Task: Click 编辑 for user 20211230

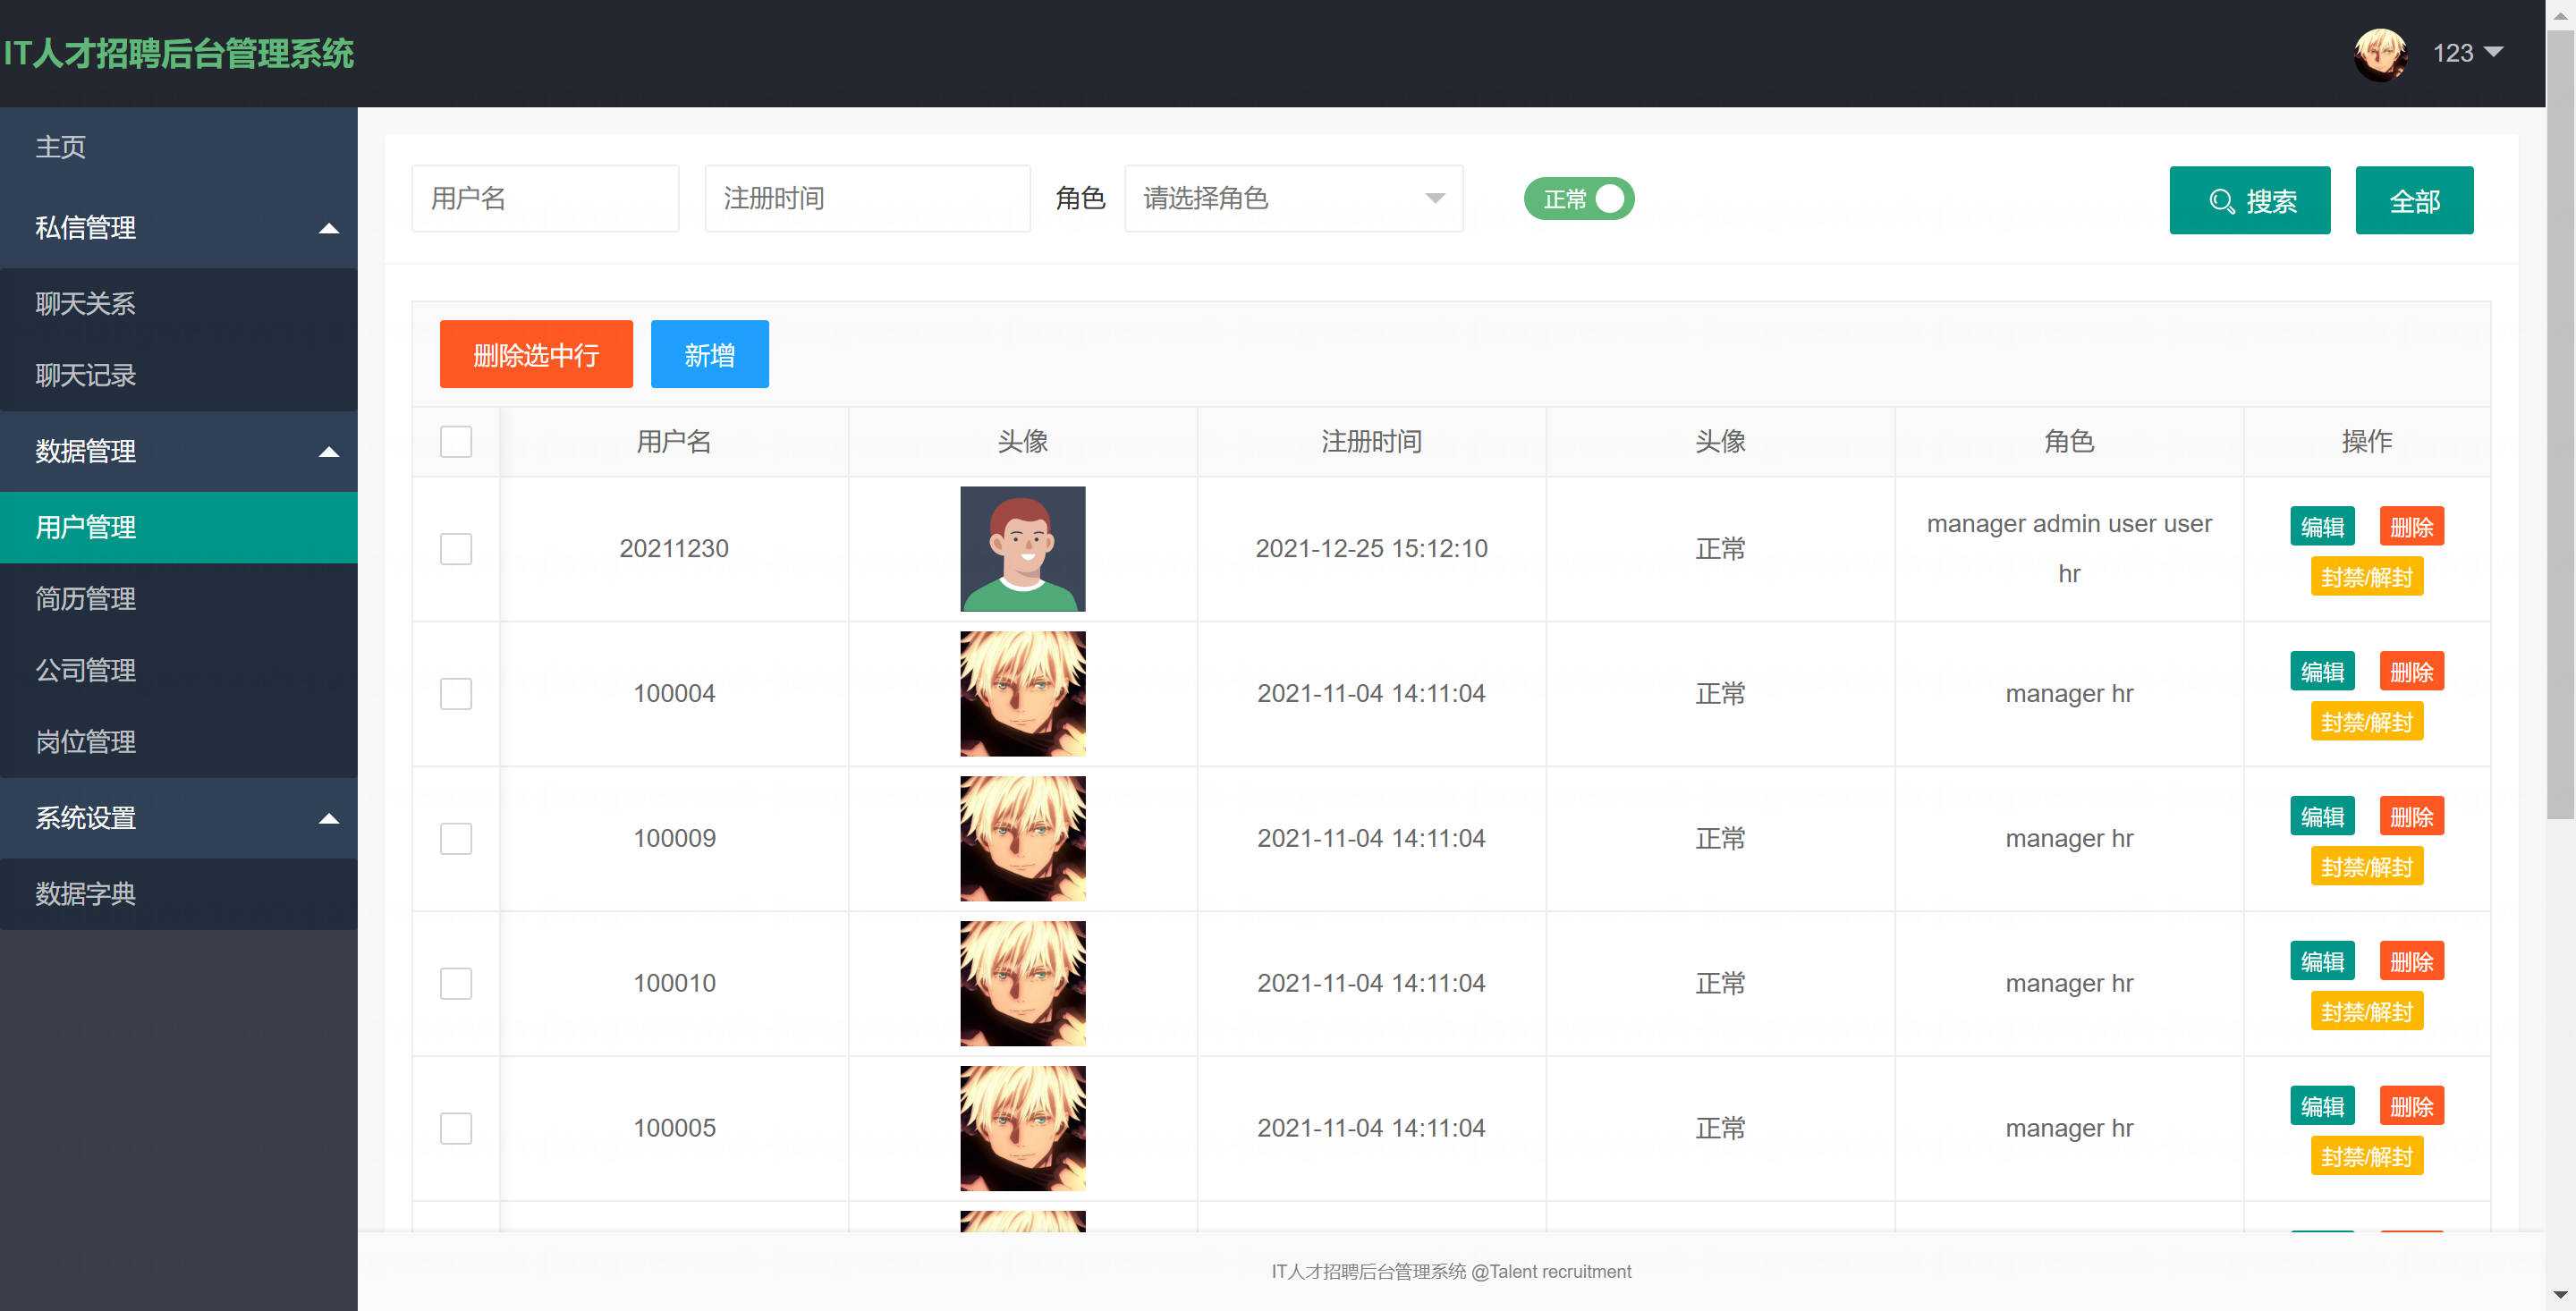Action: click(2322, 527)
